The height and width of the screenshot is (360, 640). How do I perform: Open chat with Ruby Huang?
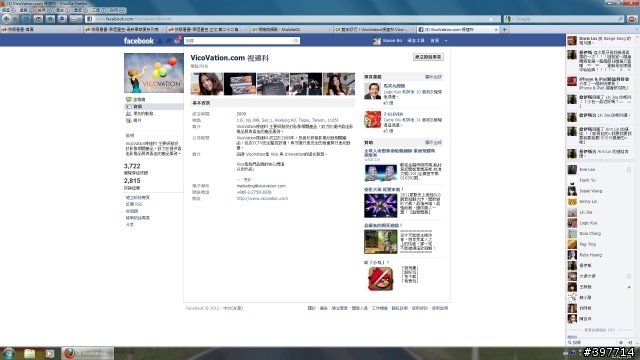[x=599, y=255]
